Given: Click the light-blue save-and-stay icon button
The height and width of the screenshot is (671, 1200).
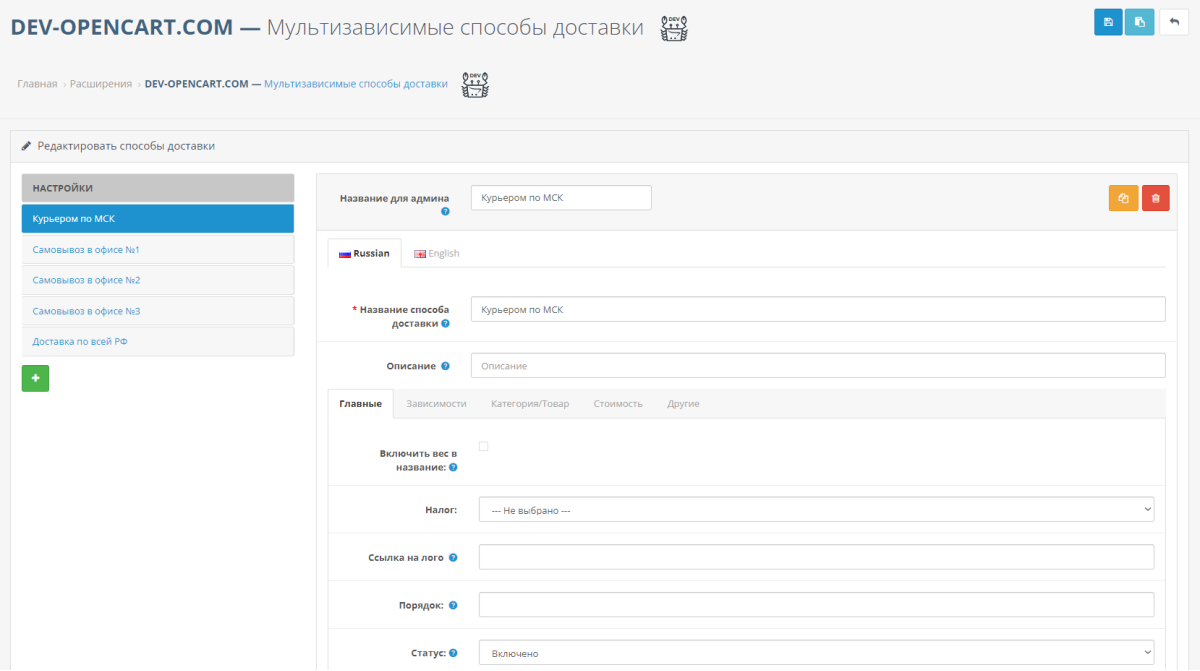Looking at the screenshot, I should [1139, 22].
